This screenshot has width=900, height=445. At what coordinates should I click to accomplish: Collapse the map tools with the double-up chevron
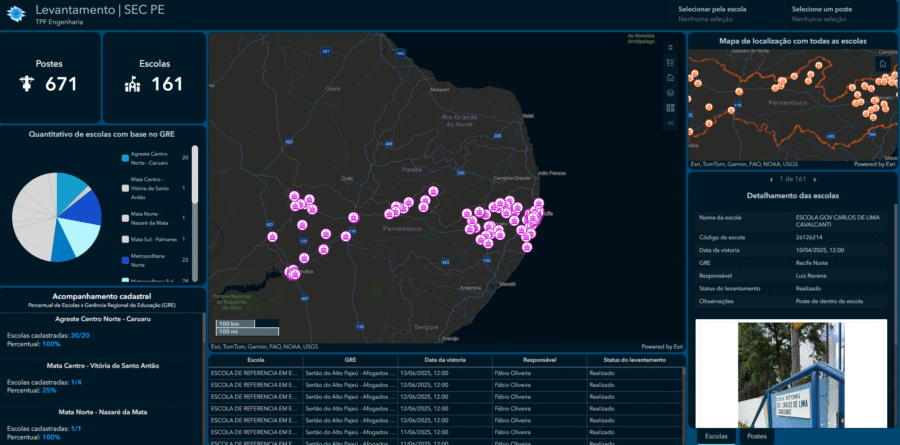pos(670,46)
